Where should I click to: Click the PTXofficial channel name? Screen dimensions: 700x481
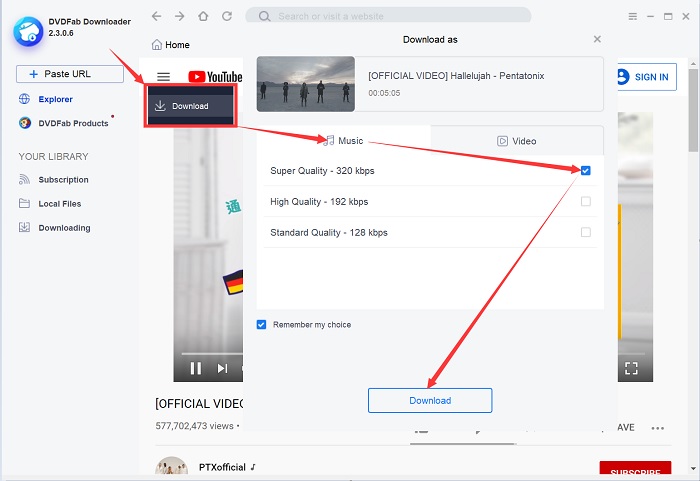coord(222,467)
